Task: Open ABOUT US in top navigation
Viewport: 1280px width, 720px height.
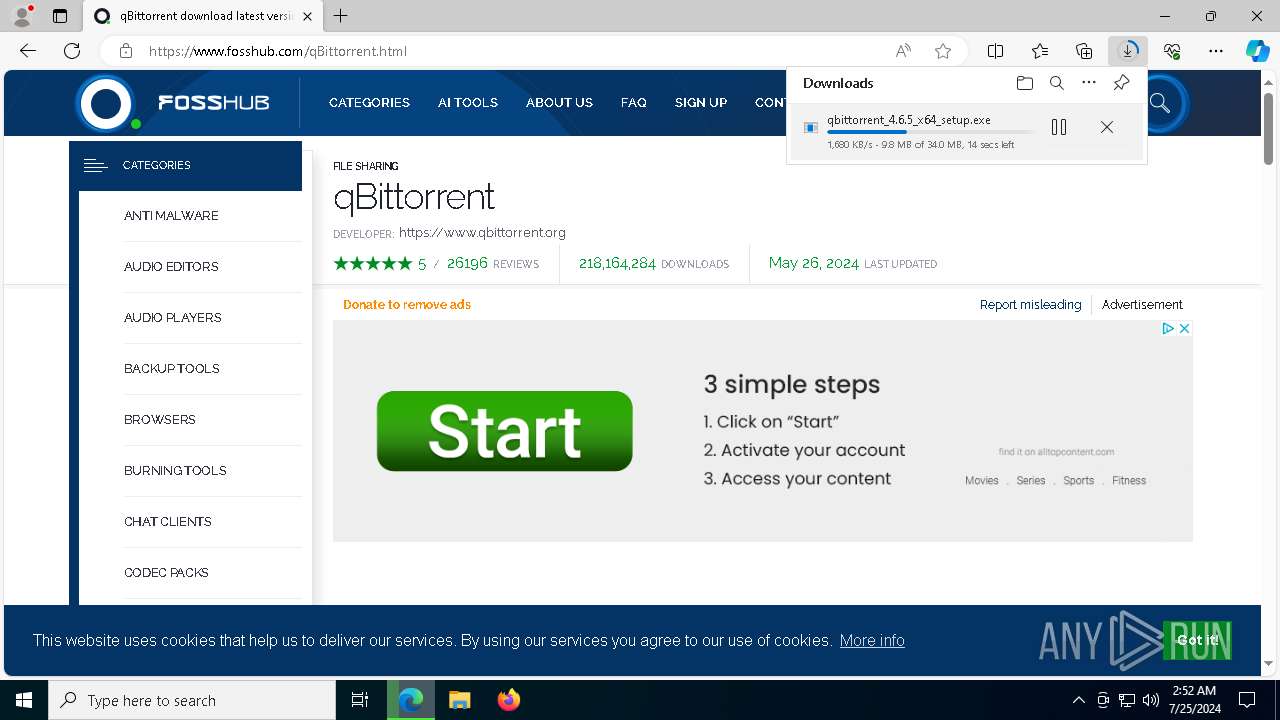Action: 559,103
